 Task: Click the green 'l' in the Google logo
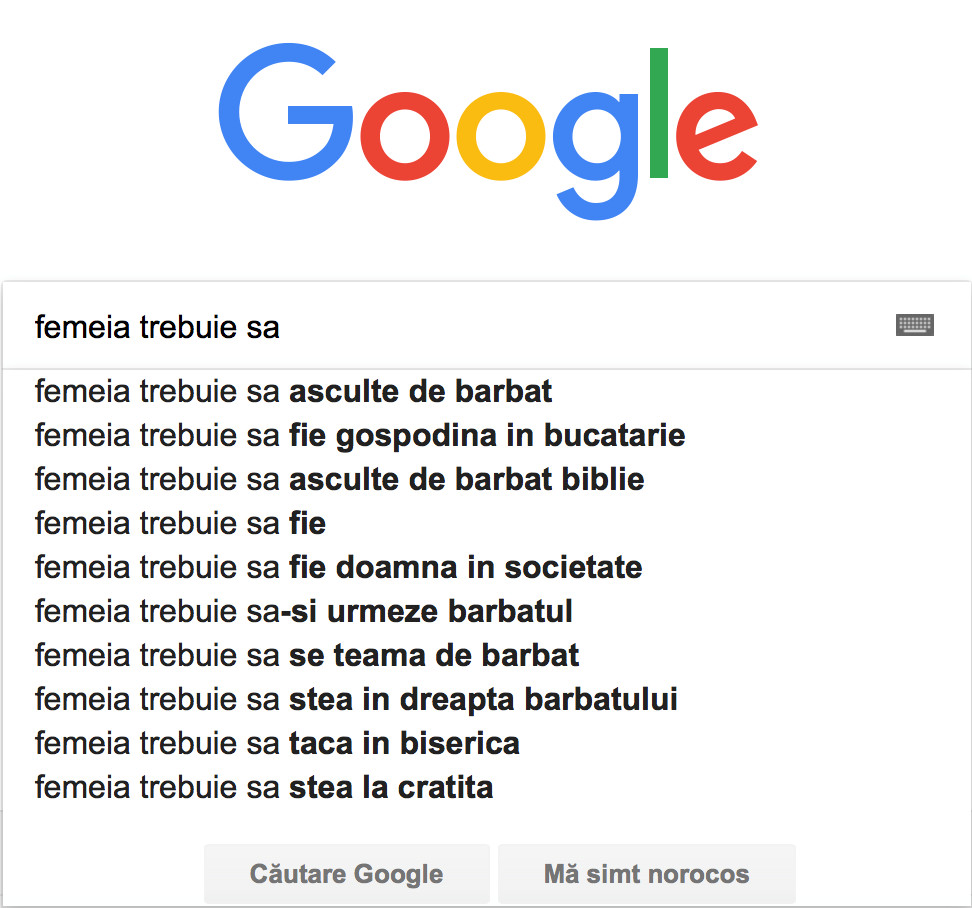click(659, 113)
